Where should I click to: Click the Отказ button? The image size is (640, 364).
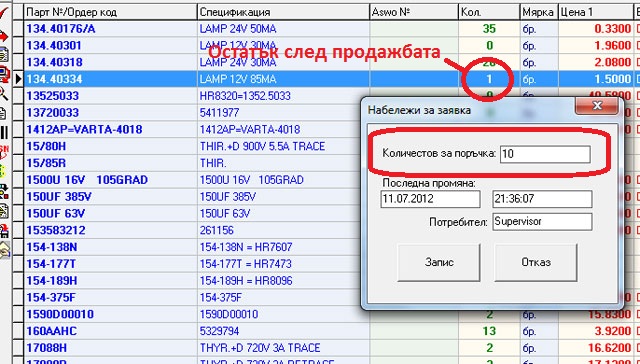(536, 262)
